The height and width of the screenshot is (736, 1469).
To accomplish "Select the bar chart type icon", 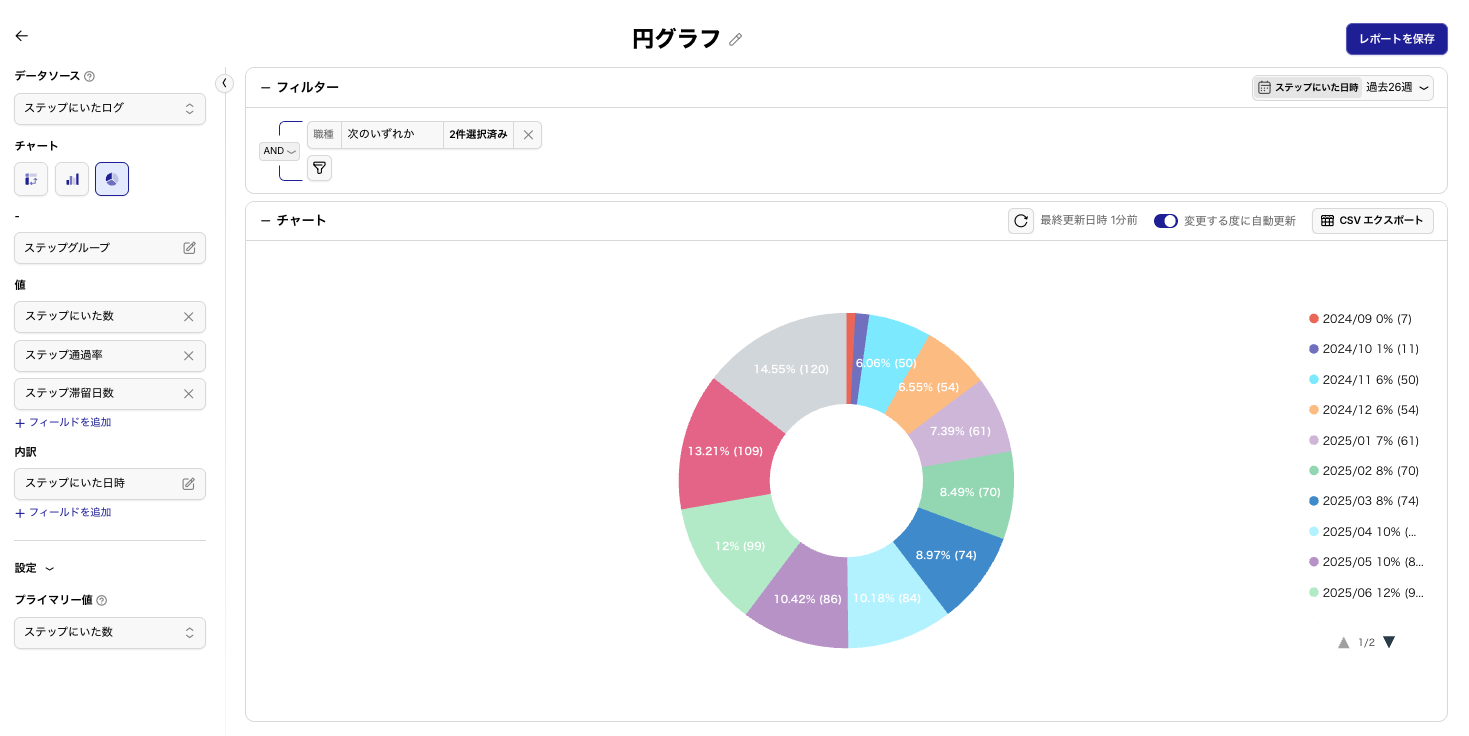I will 72,179.
